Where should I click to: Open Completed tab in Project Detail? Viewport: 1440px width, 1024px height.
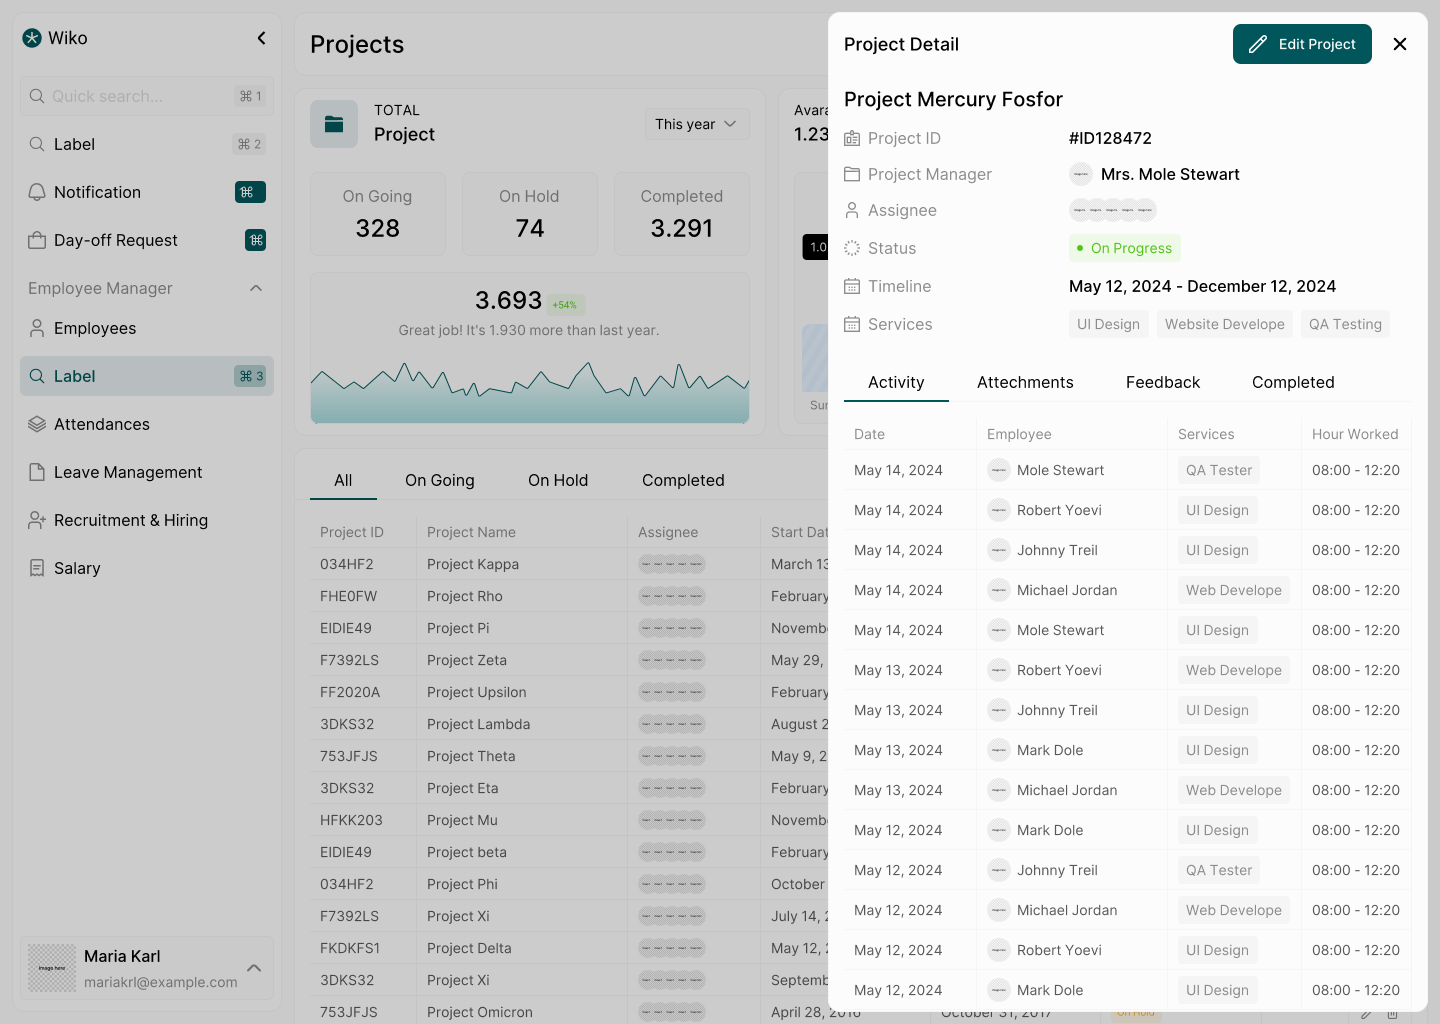point(1293,382)
